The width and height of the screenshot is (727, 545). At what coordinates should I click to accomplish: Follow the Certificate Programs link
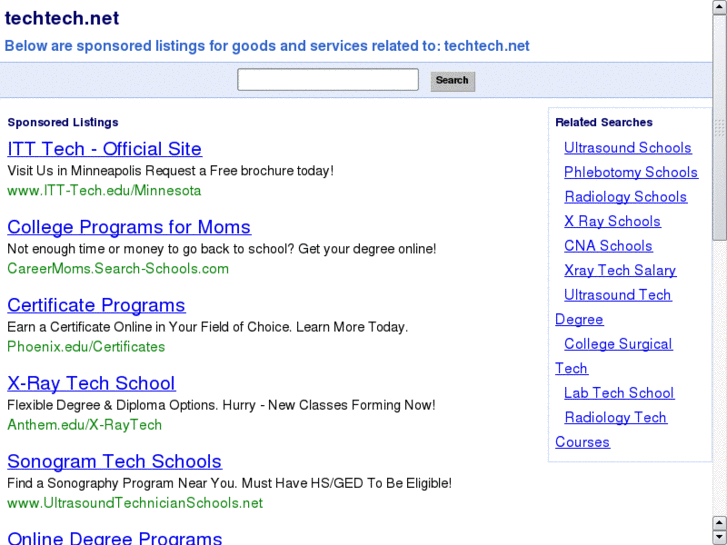click(x=96, y=305)
